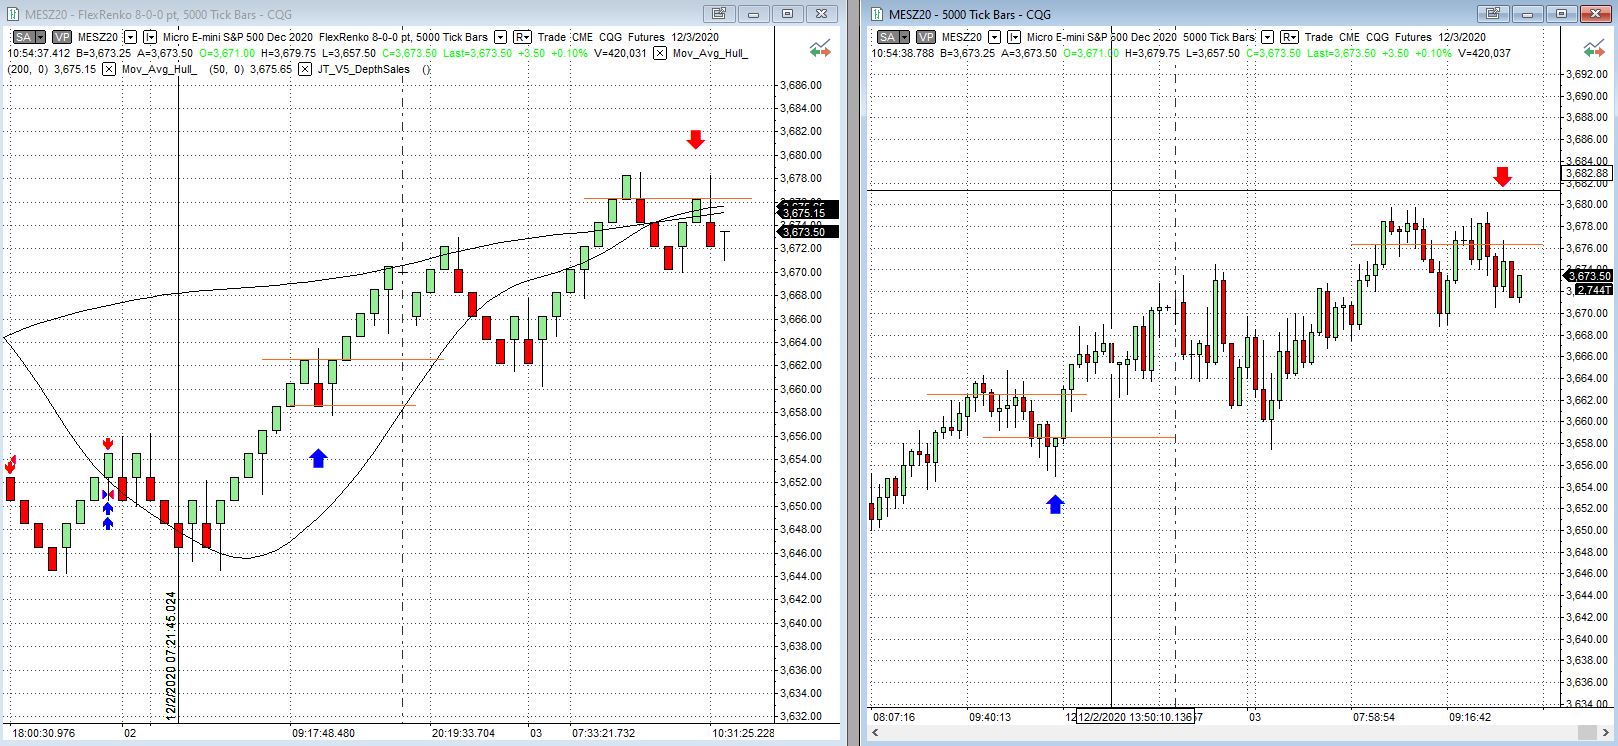Screen dimensions: 1618x746
Task: Click the VP button in 5000 Tick Bars window
Action: click(924, 37)
